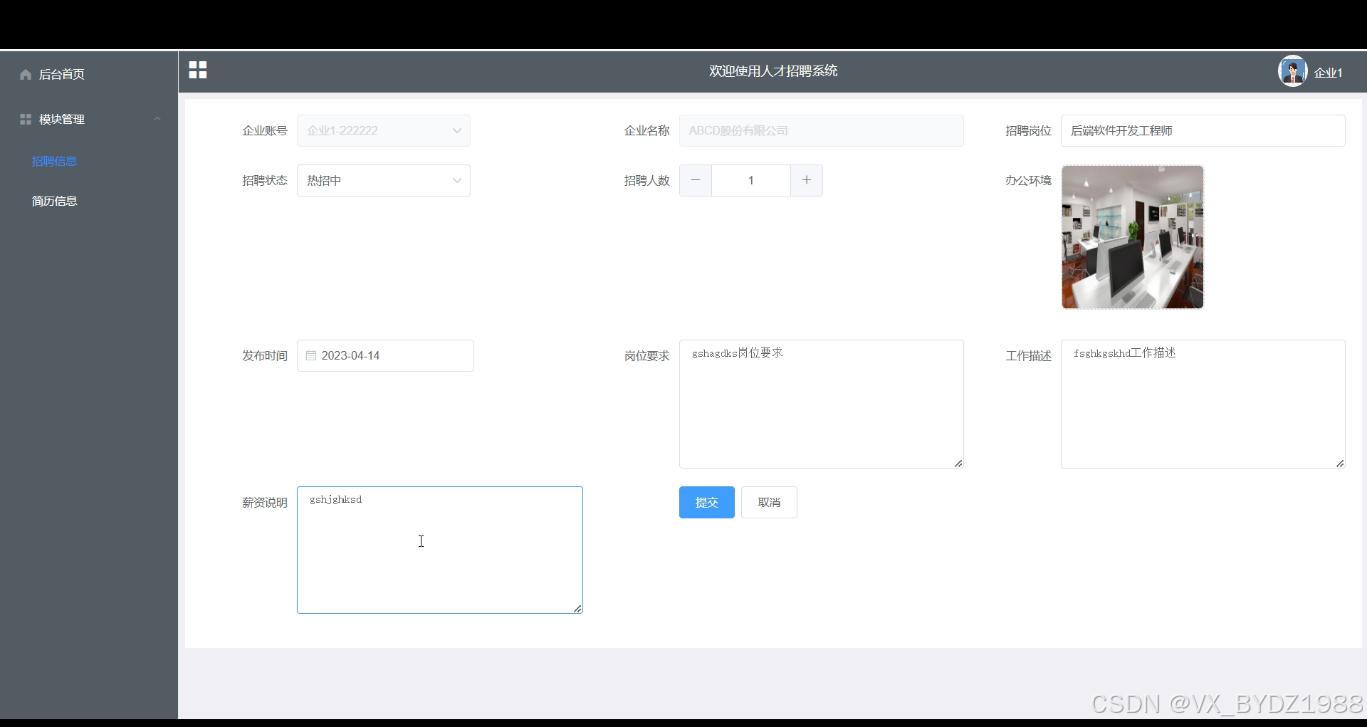The height and width of the screenshot is (727, 1367).
Task: Click the 招聘岗位 input field
Action: click(x=1203, y=130)
